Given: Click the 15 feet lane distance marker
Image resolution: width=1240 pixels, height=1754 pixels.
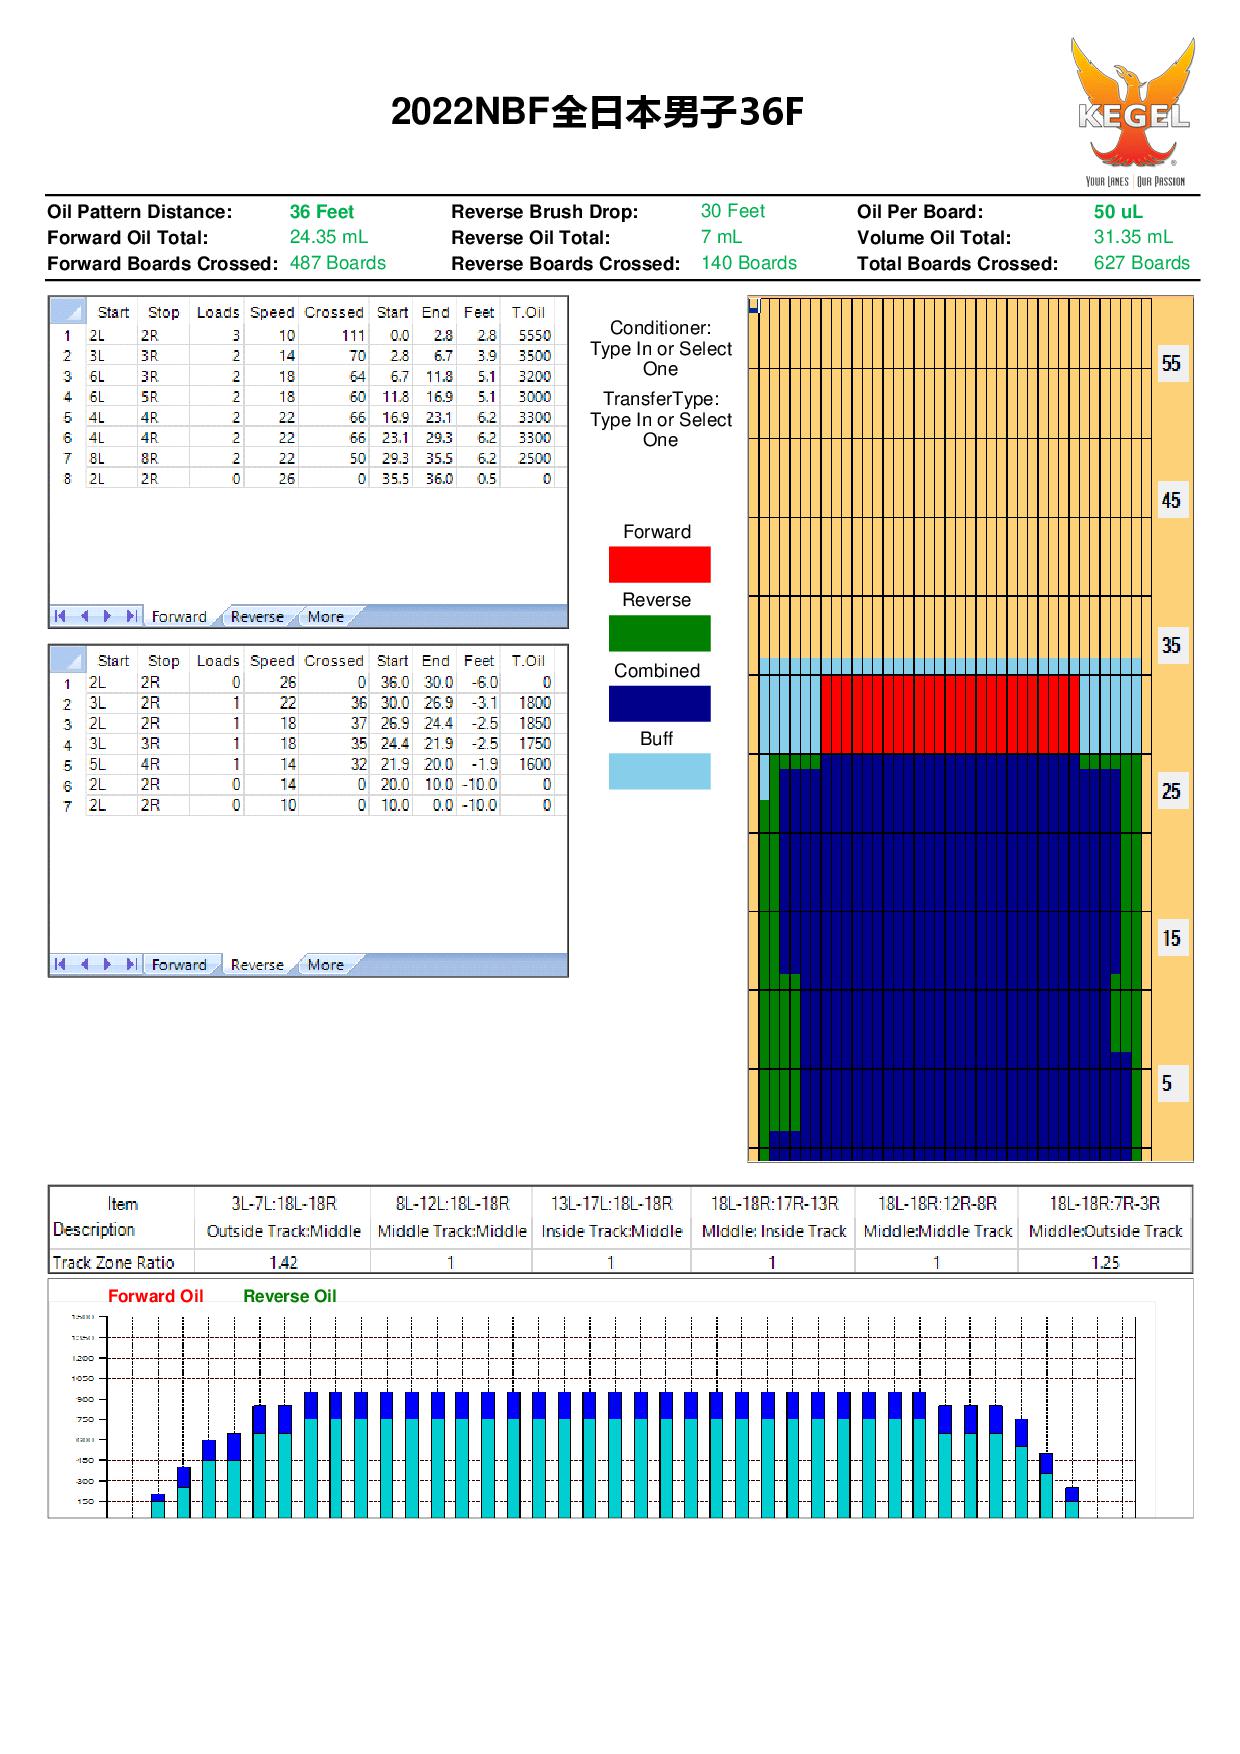Looking at the screenshot, I should pyautogui.click(x=1171, y=939).
